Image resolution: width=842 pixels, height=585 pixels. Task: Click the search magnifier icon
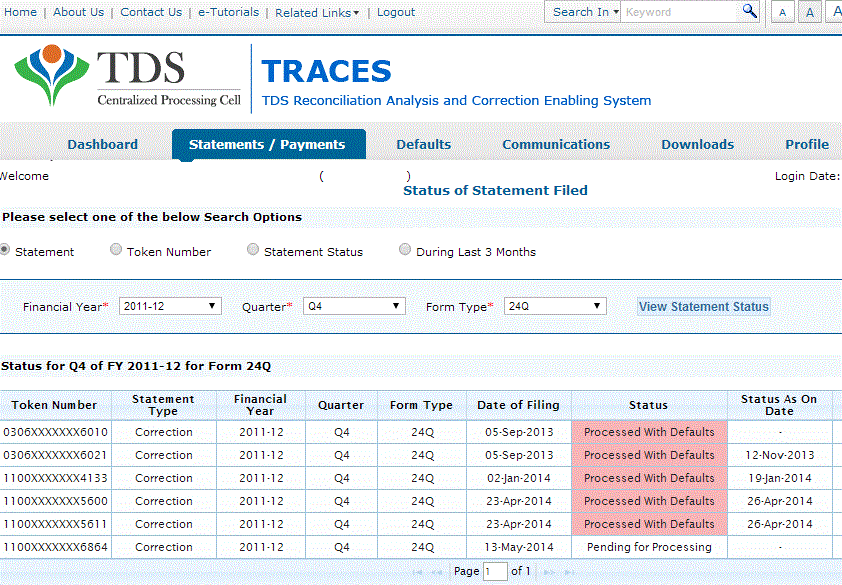click(x=749, y=11)
